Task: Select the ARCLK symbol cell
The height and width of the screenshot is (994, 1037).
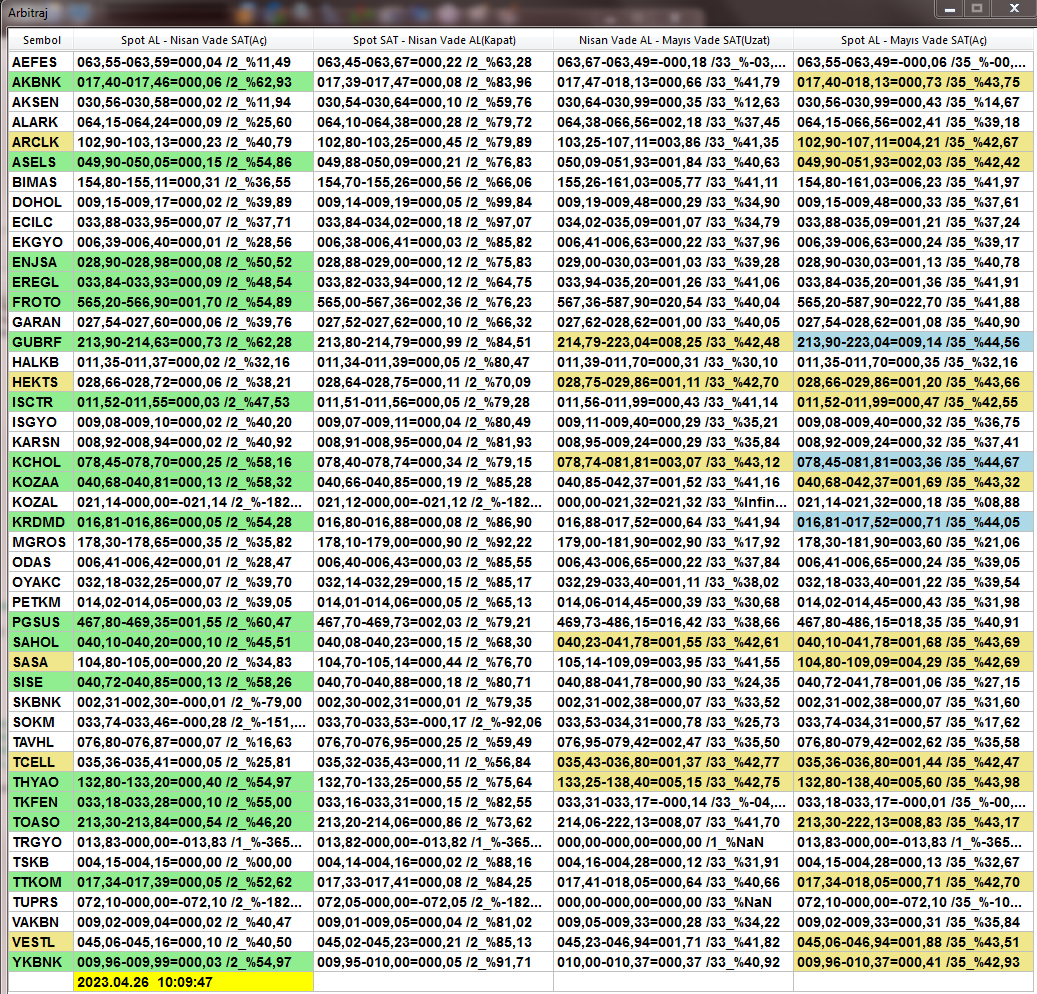Action: coord(41,142)
